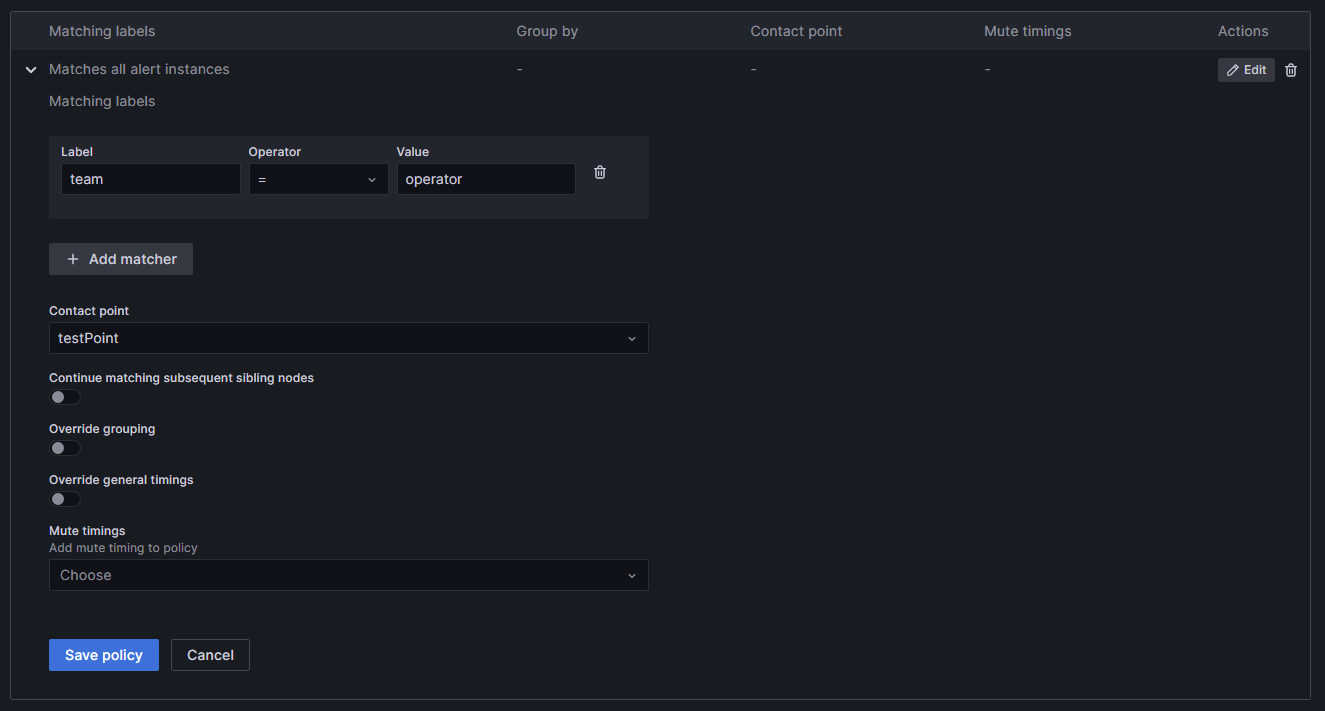
Task: Open the Operator dropdown arrow icon
Action: [x=372, y=179]
